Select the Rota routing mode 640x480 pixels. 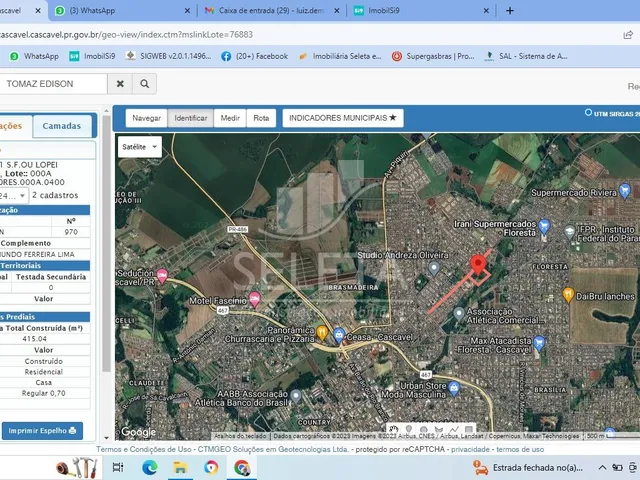pos(261,118)
